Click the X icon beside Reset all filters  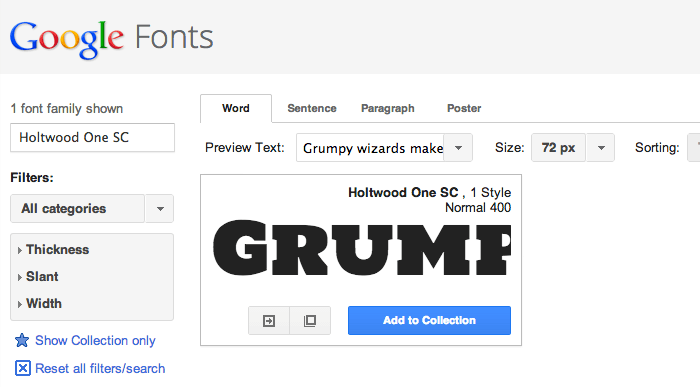click(x=23, y=368)
